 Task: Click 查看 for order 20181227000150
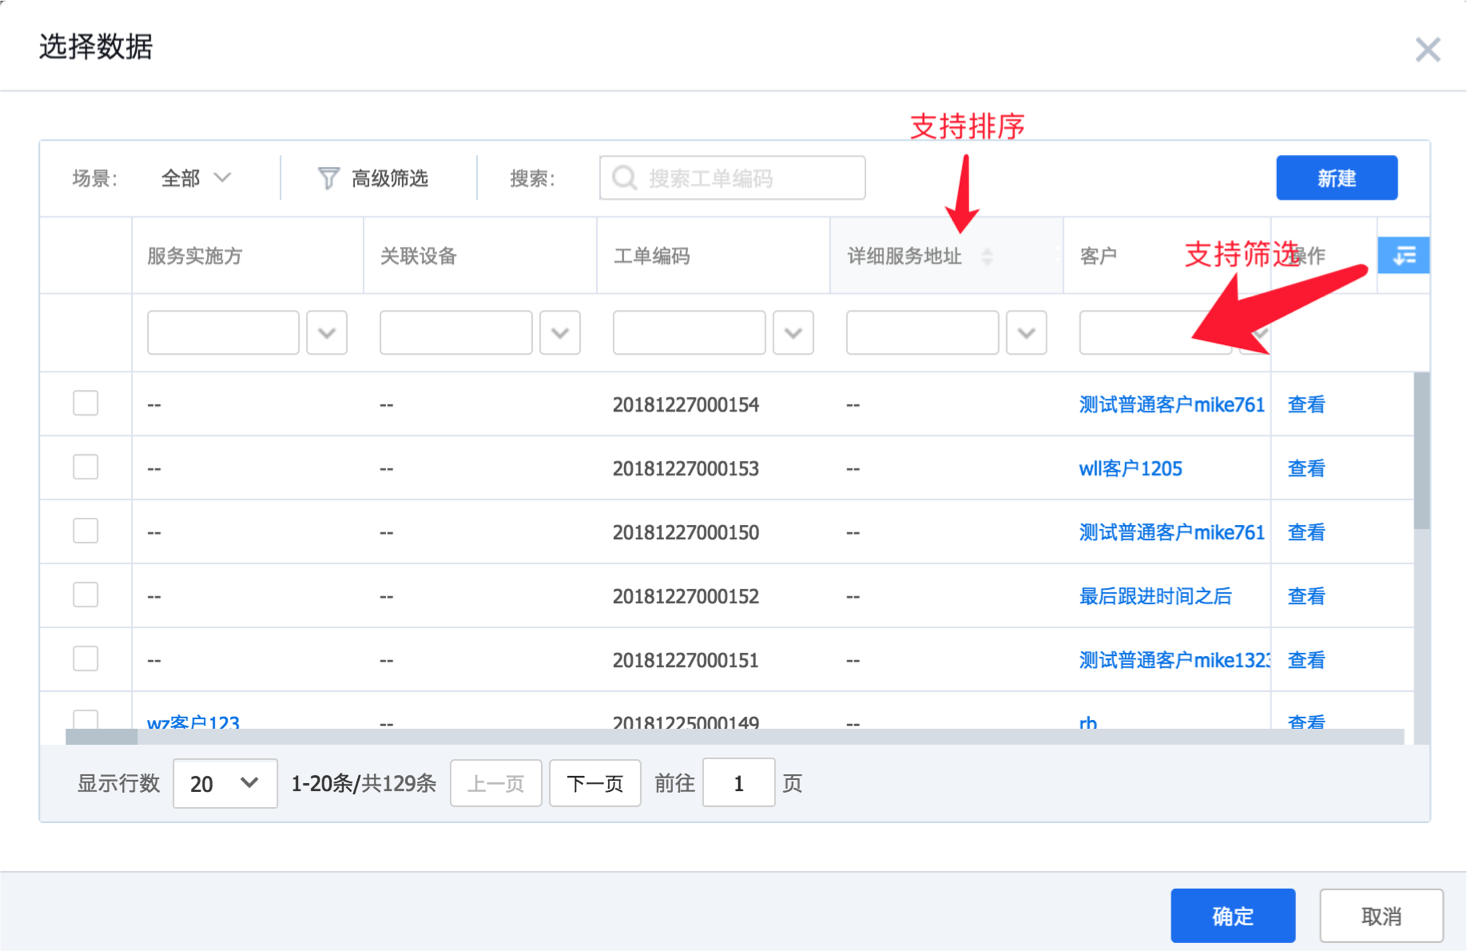[x=1306, y=533]
